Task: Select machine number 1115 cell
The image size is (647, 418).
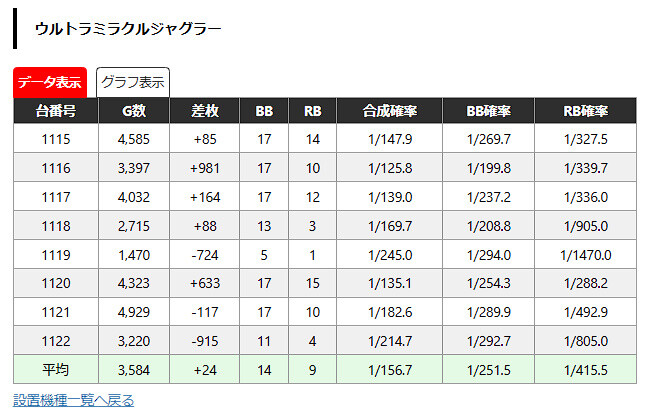Action: pyautogui.click(x=56, y=139)
